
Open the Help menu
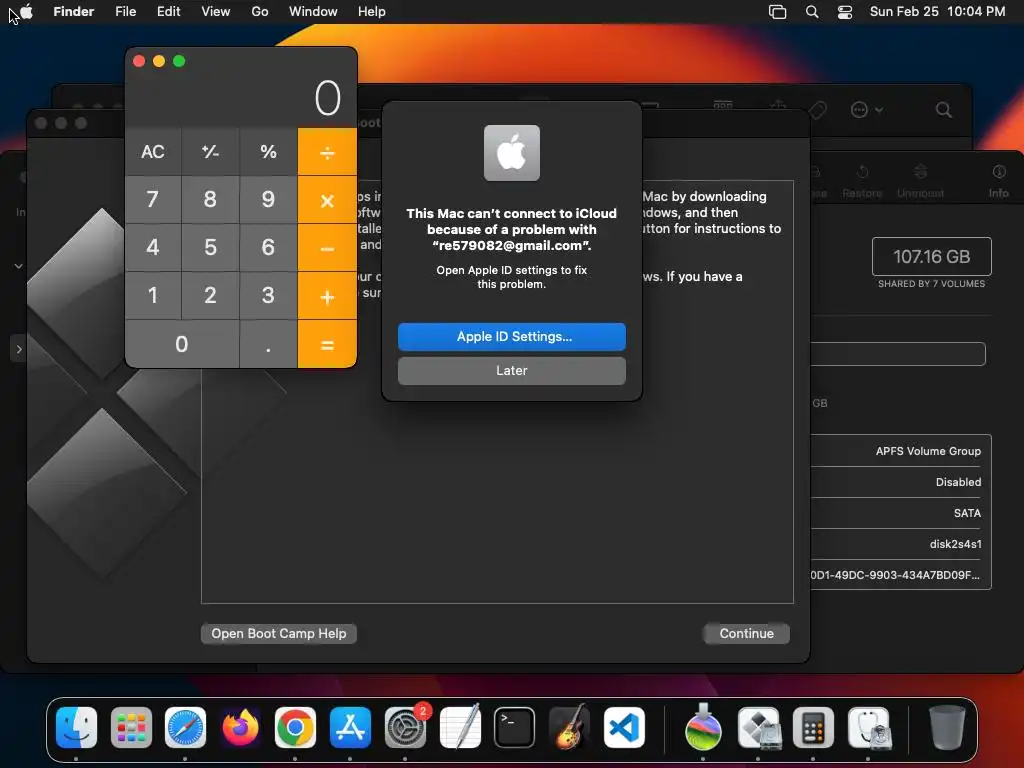(x=372, y=12)
